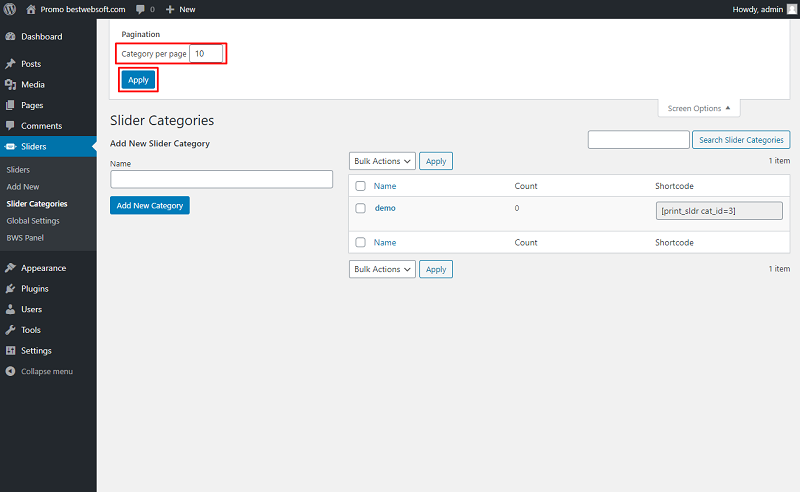Open the Appearance menu label
The height and width of the screenshot is (492, 800).
tap(43, 268)
